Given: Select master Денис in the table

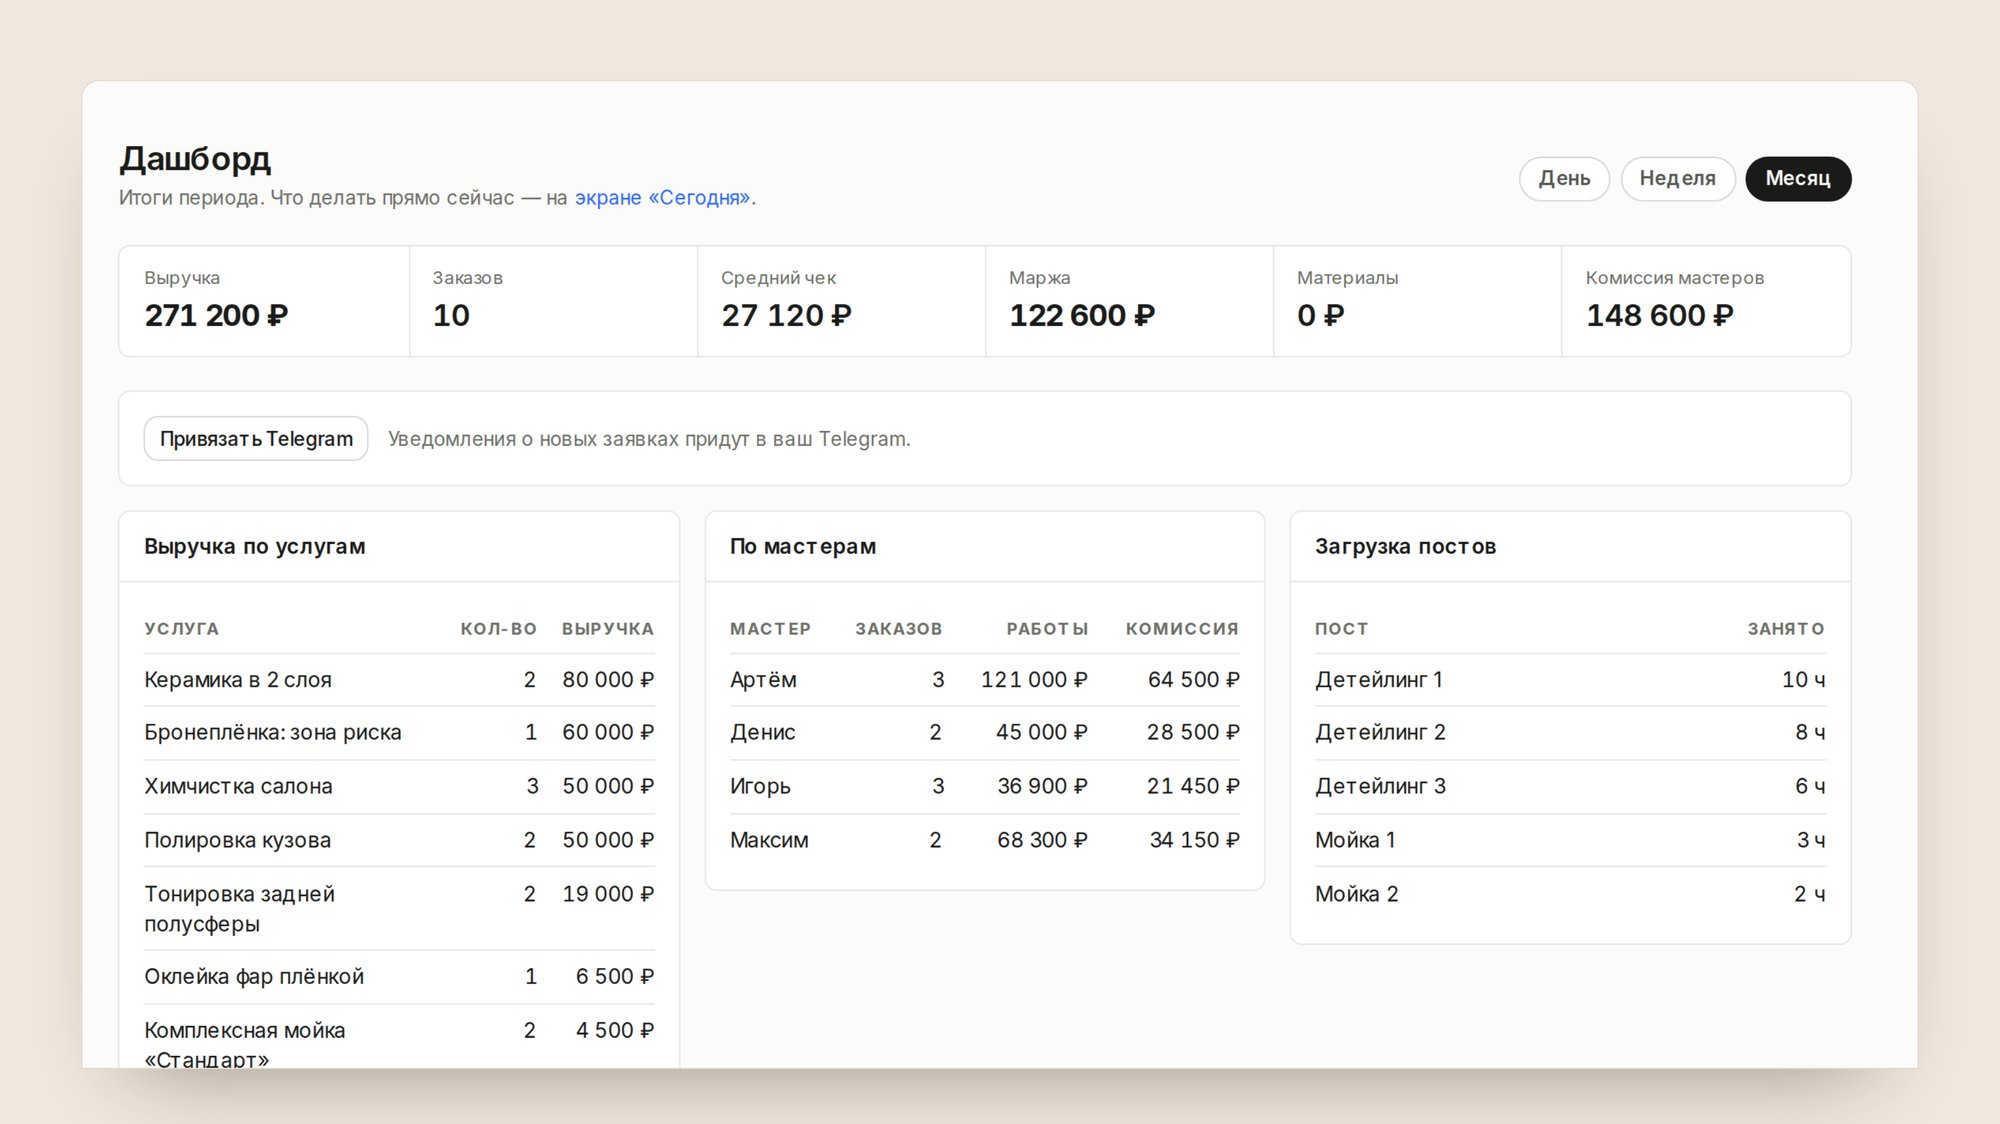Looking at the screenshot, I should pyautogui.click(x=762, y=733).
